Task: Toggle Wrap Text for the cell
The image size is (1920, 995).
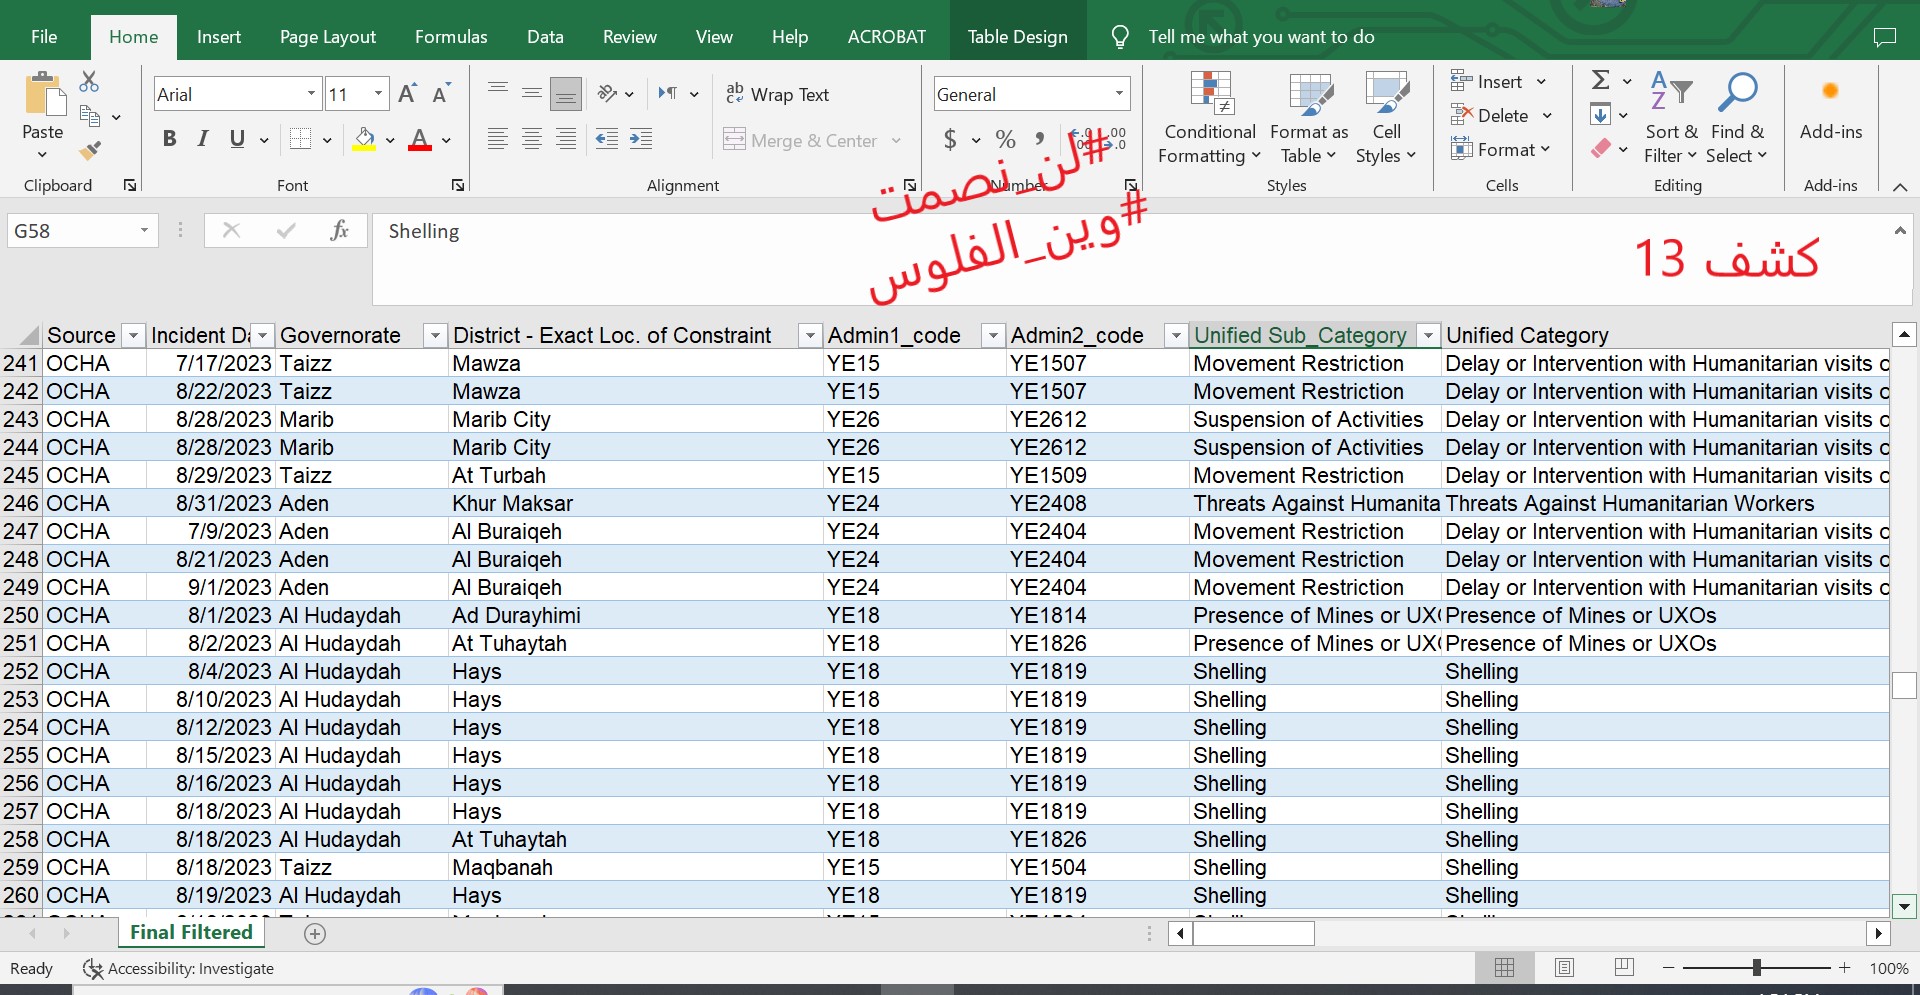Action: pos(778,94)
